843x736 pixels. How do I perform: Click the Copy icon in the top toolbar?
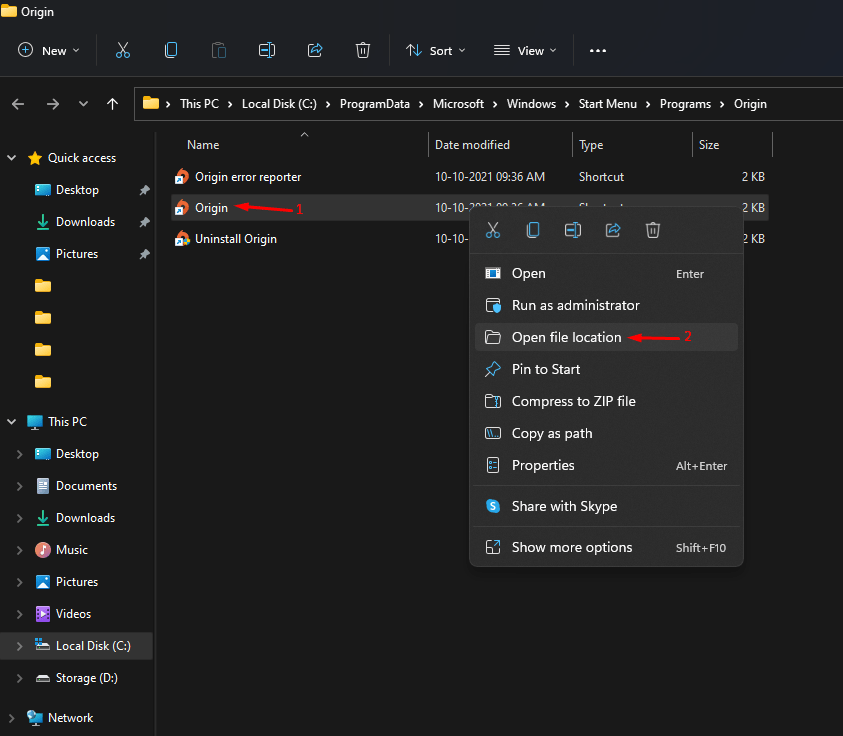click(171, 51)
